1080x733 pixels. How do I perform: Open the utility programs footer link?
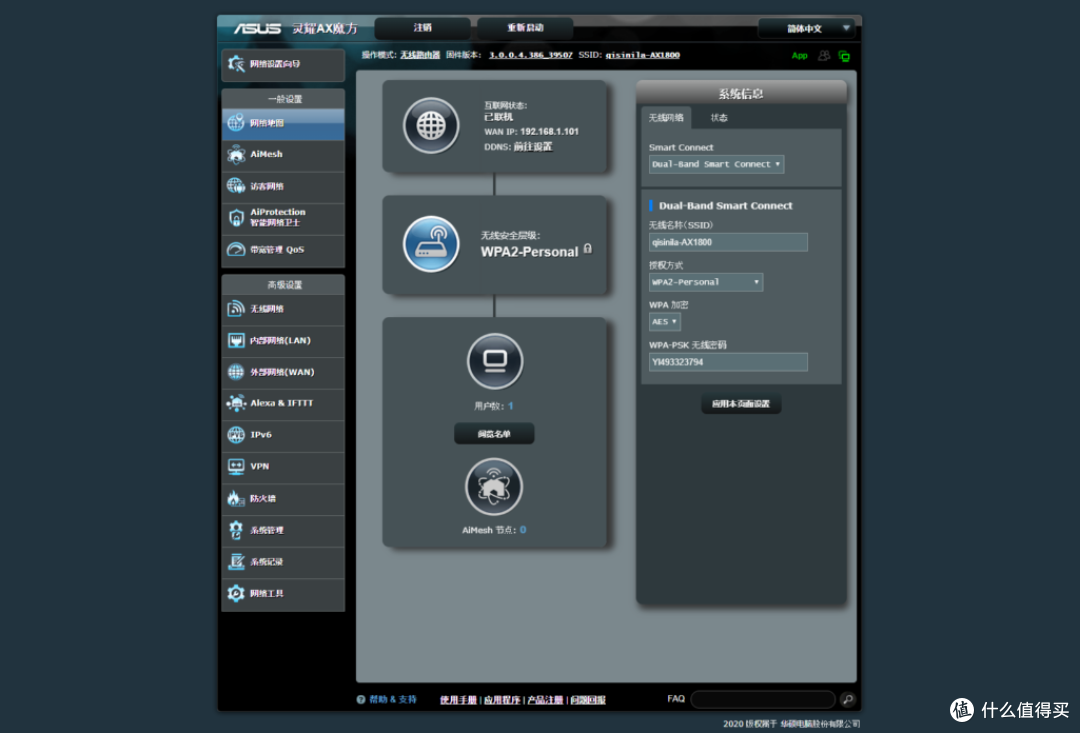click(x=501, y=700)
